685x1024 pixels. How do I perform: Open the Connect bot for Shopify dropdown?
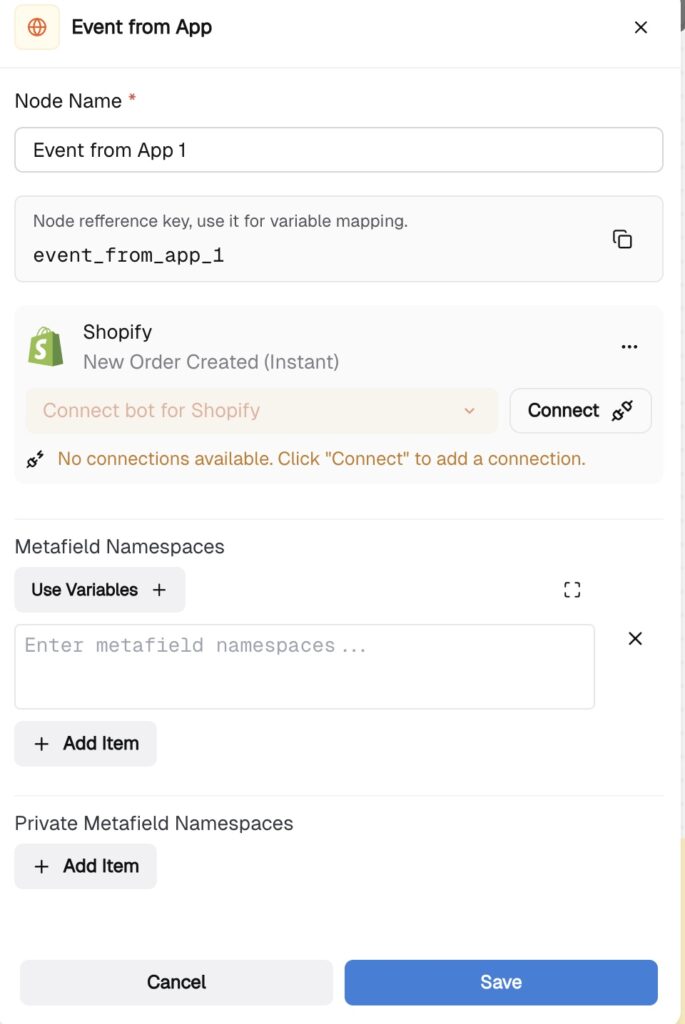[x=262, y=411]
